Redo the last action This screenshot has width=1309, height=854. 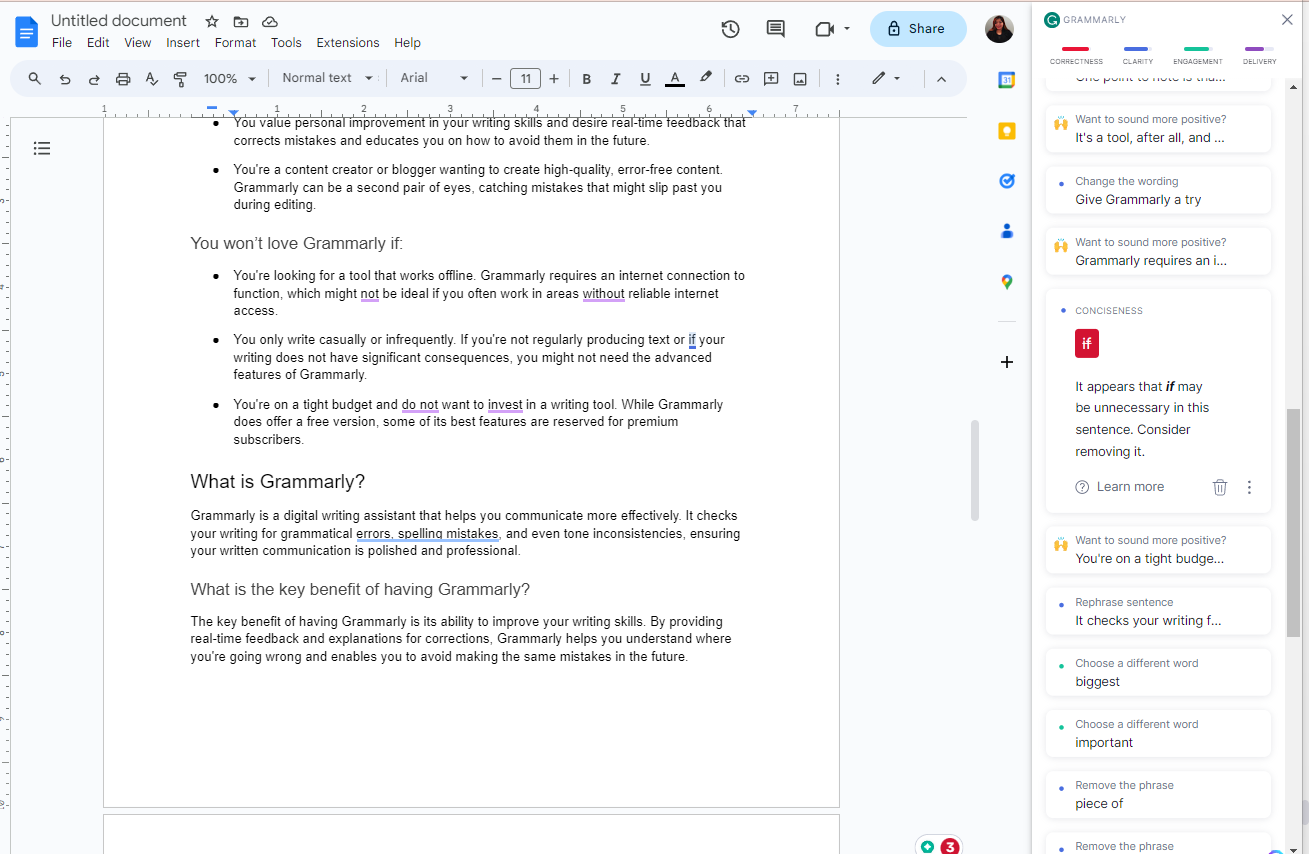(94, 78)
